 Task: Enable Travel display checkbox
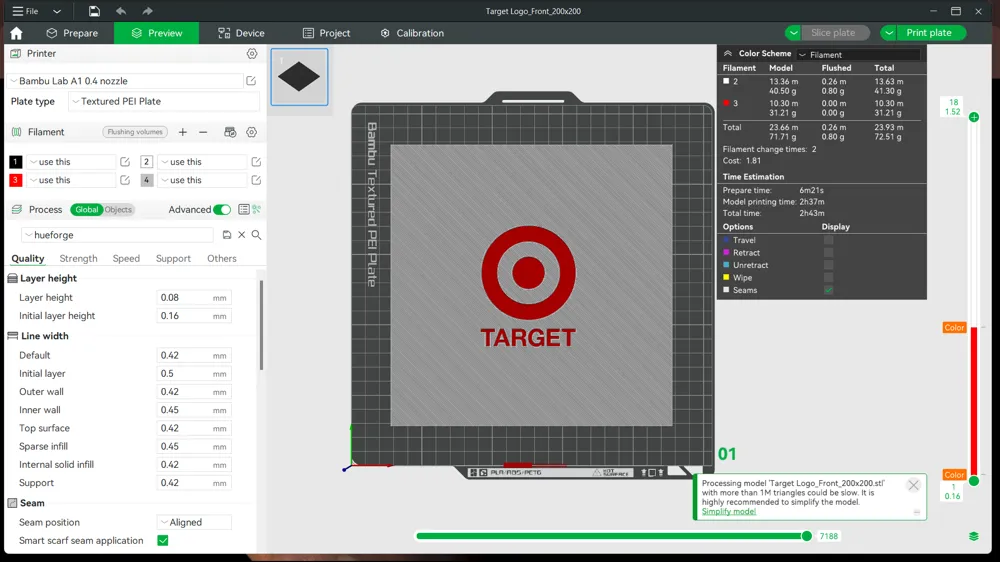coord(828,240)
